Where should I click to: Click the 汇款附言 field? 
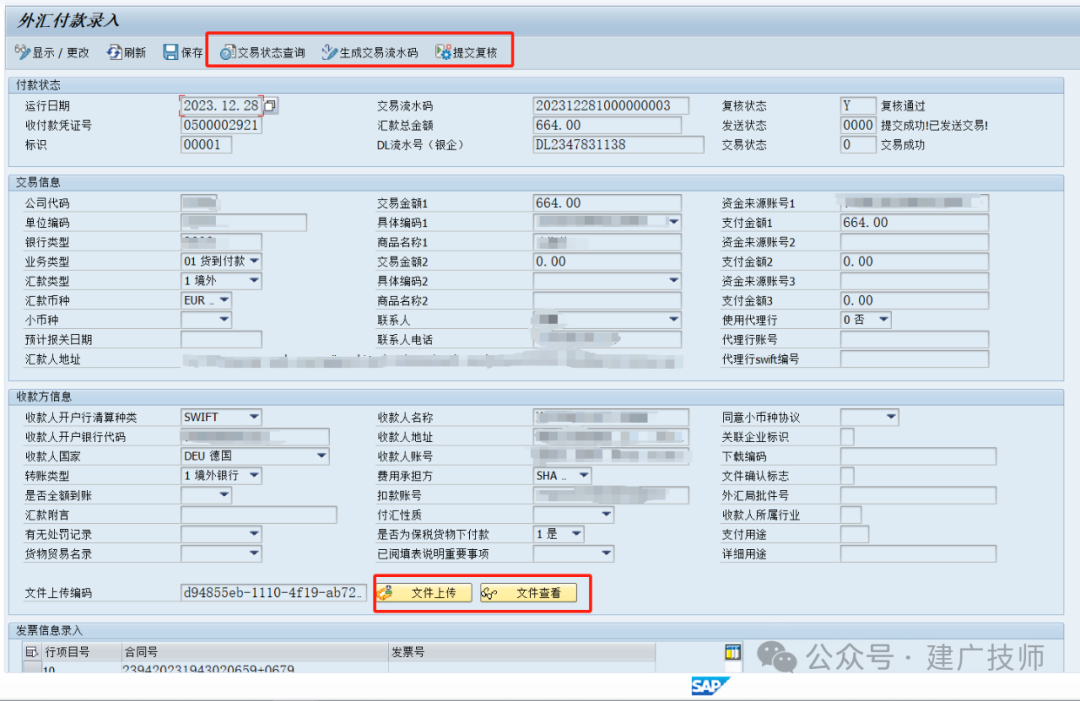pyautogui.click(x=258, y=515)
